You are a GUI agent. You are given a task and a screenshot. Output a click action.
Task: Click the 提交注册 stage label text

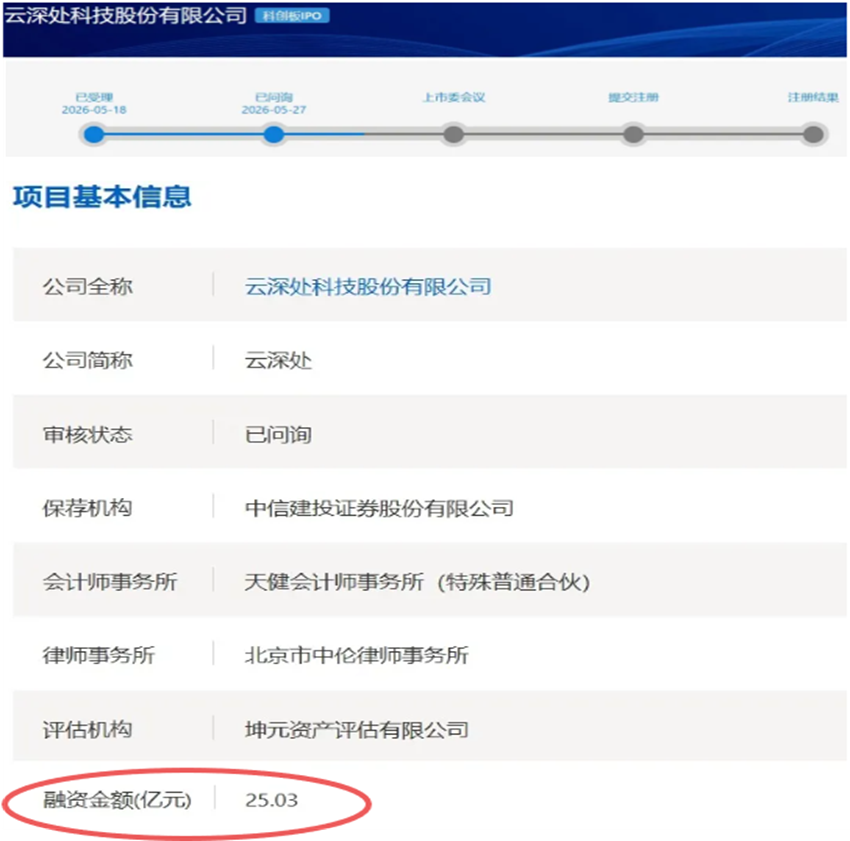tap(633, 97)
